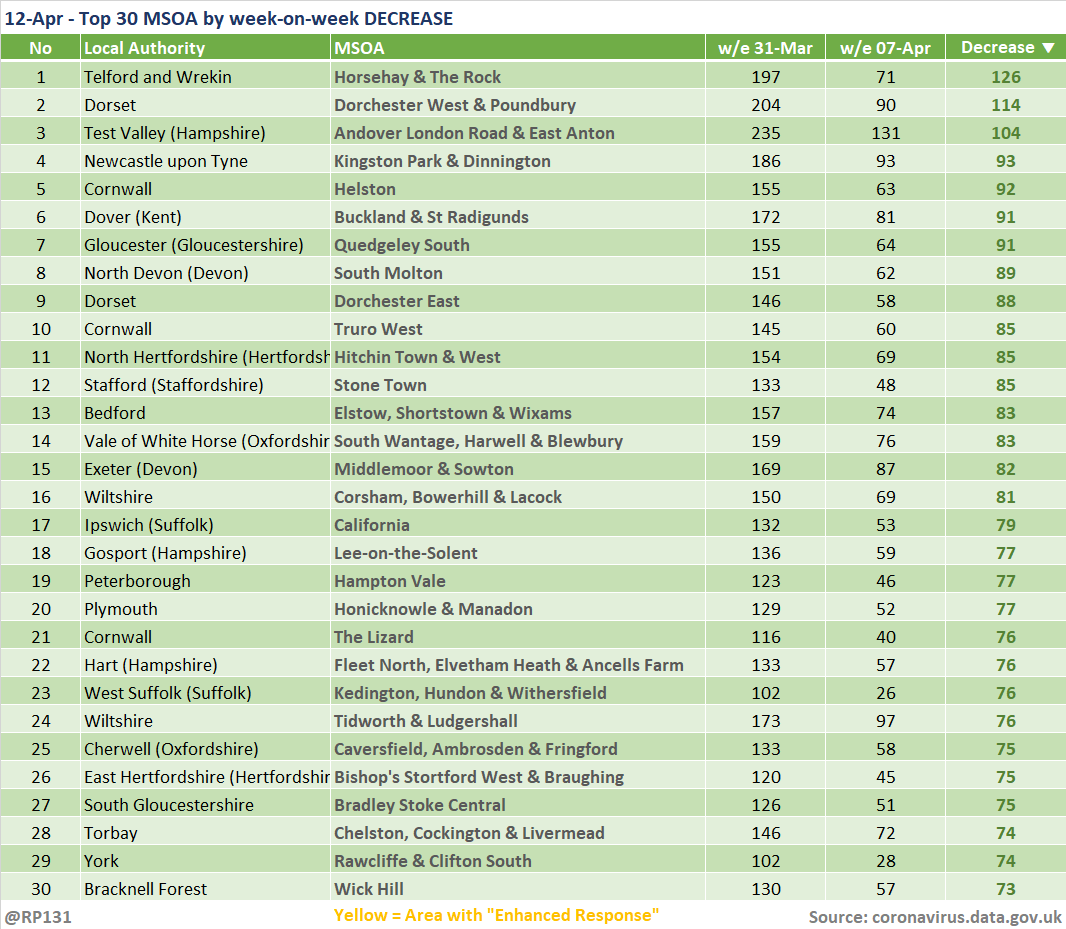Click the MSOA column header
Screen dimensions: 1066x929
pos(359,48)
